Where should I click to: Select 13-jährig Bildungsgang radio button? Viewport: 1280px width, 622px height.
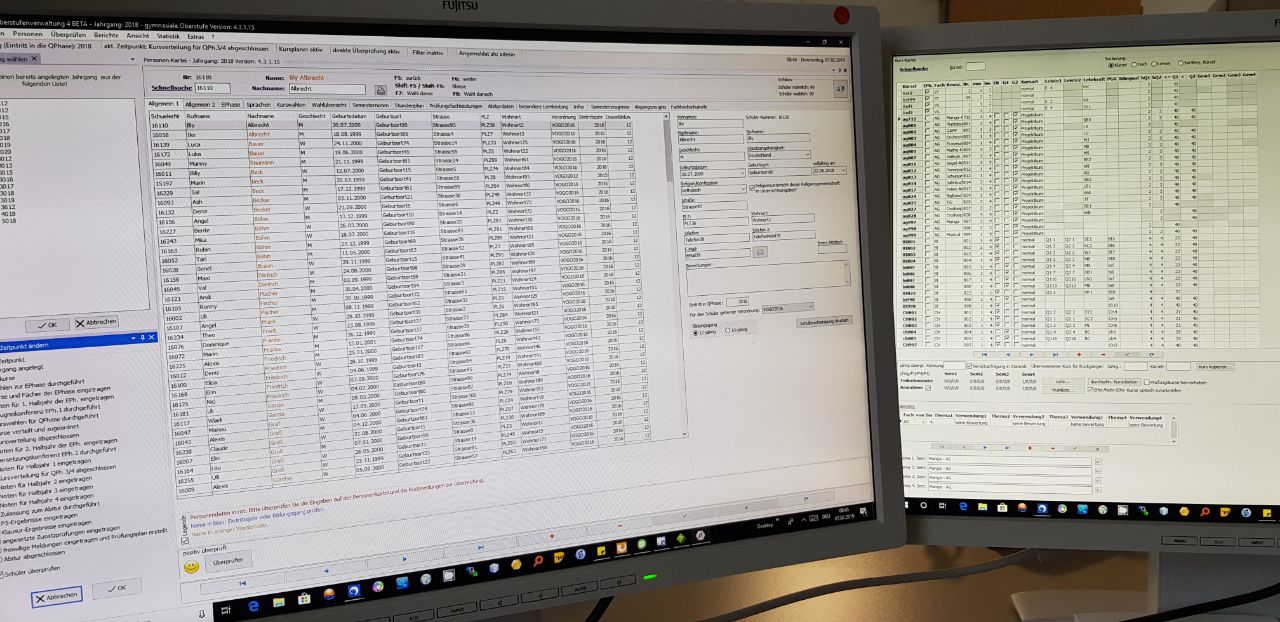pyautogui.click(x=728, y=330)
